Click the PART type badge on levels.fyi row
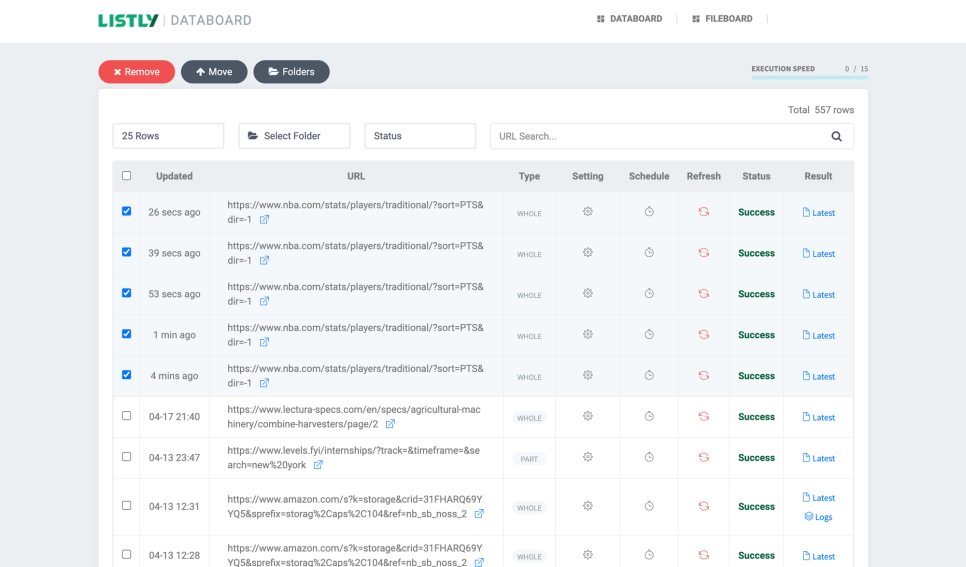Viewport: 966px width, 567px height. pyautogui.click(x=529, y=459)
